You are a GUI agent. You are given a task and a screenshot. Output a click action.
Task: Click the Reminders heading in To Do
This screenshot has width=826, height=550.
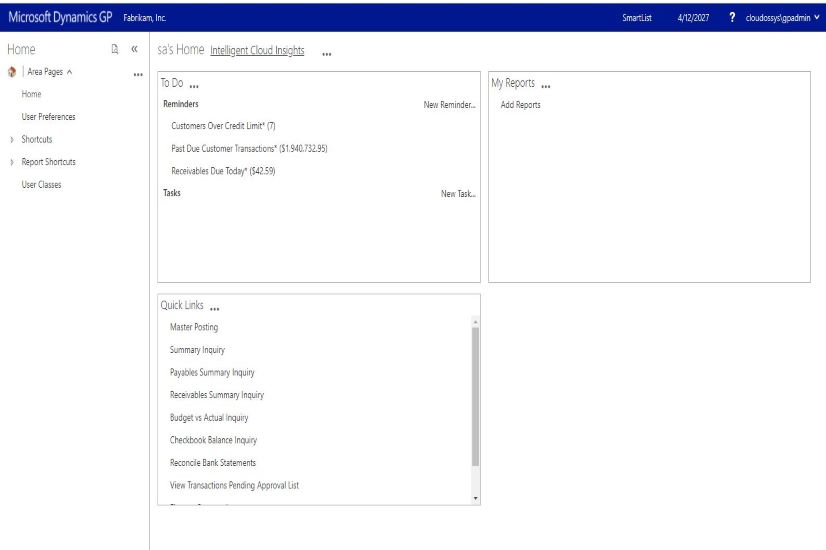click(x=181, y=104)
